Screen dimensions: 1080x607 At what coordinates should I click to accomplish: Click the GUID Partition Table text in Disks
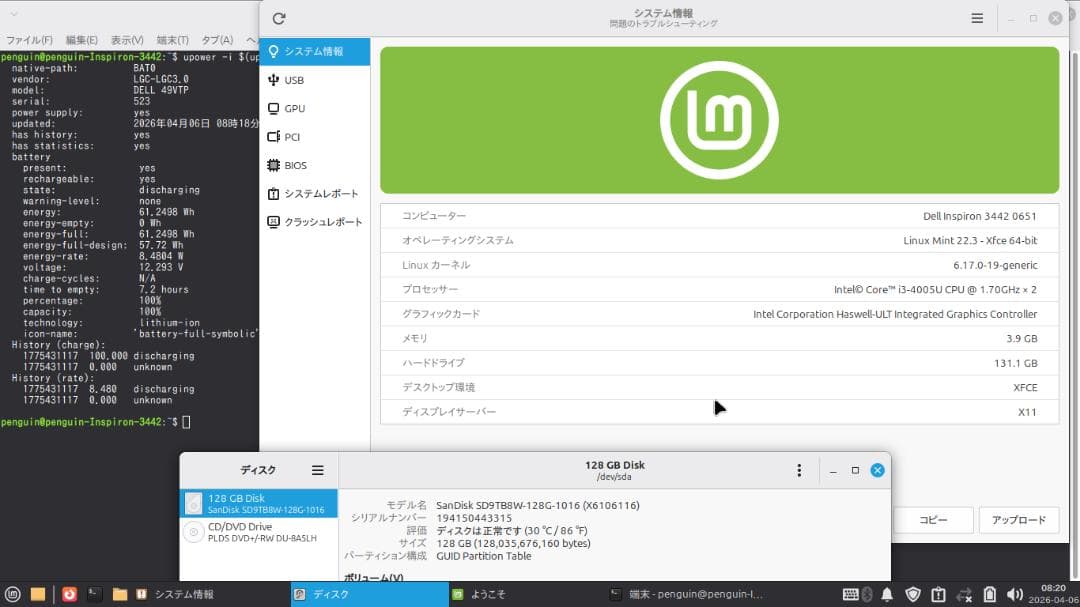pyautogui.click(x=484, y=556)
